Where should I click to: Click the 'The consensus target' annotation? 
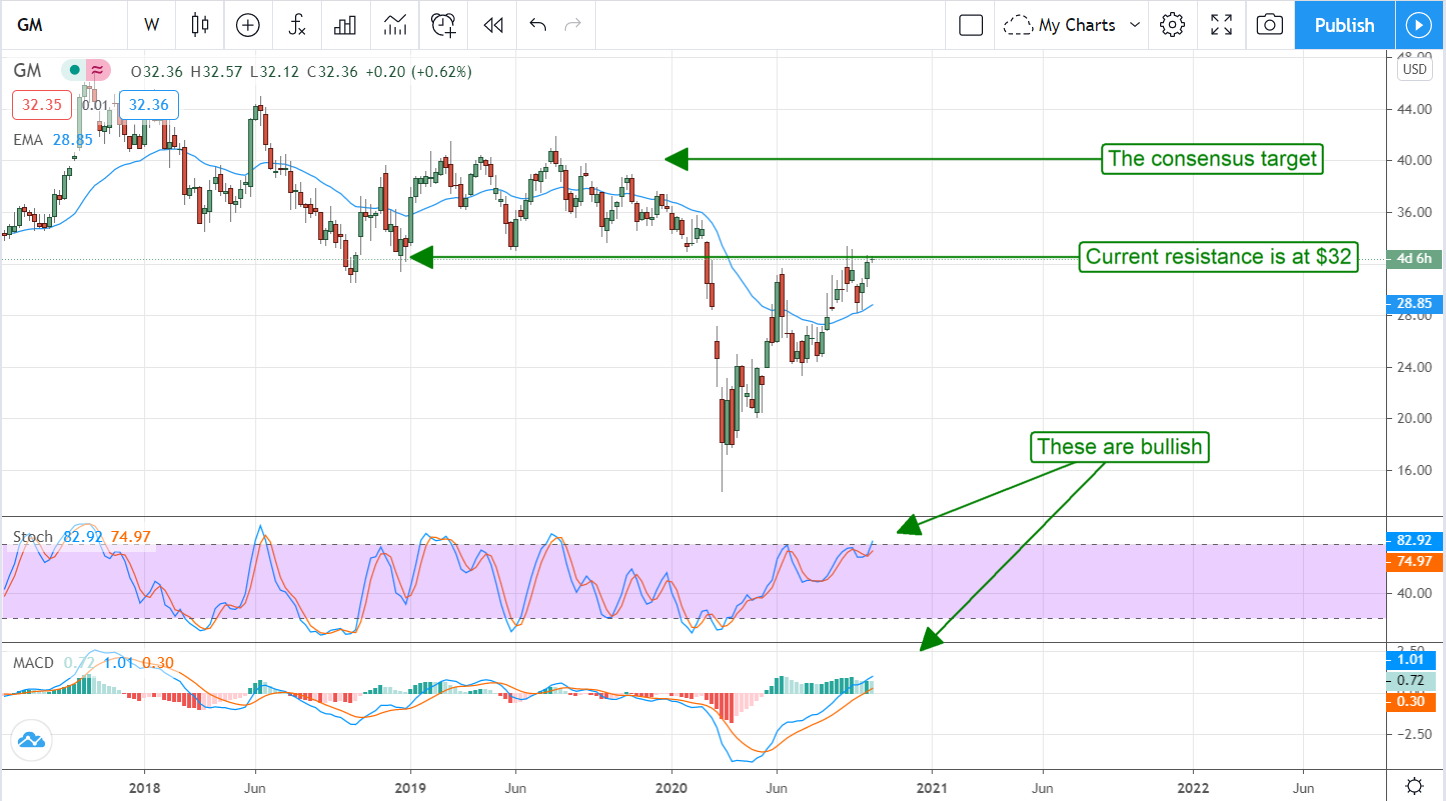pyautogui.click(x=1212, y=158)
